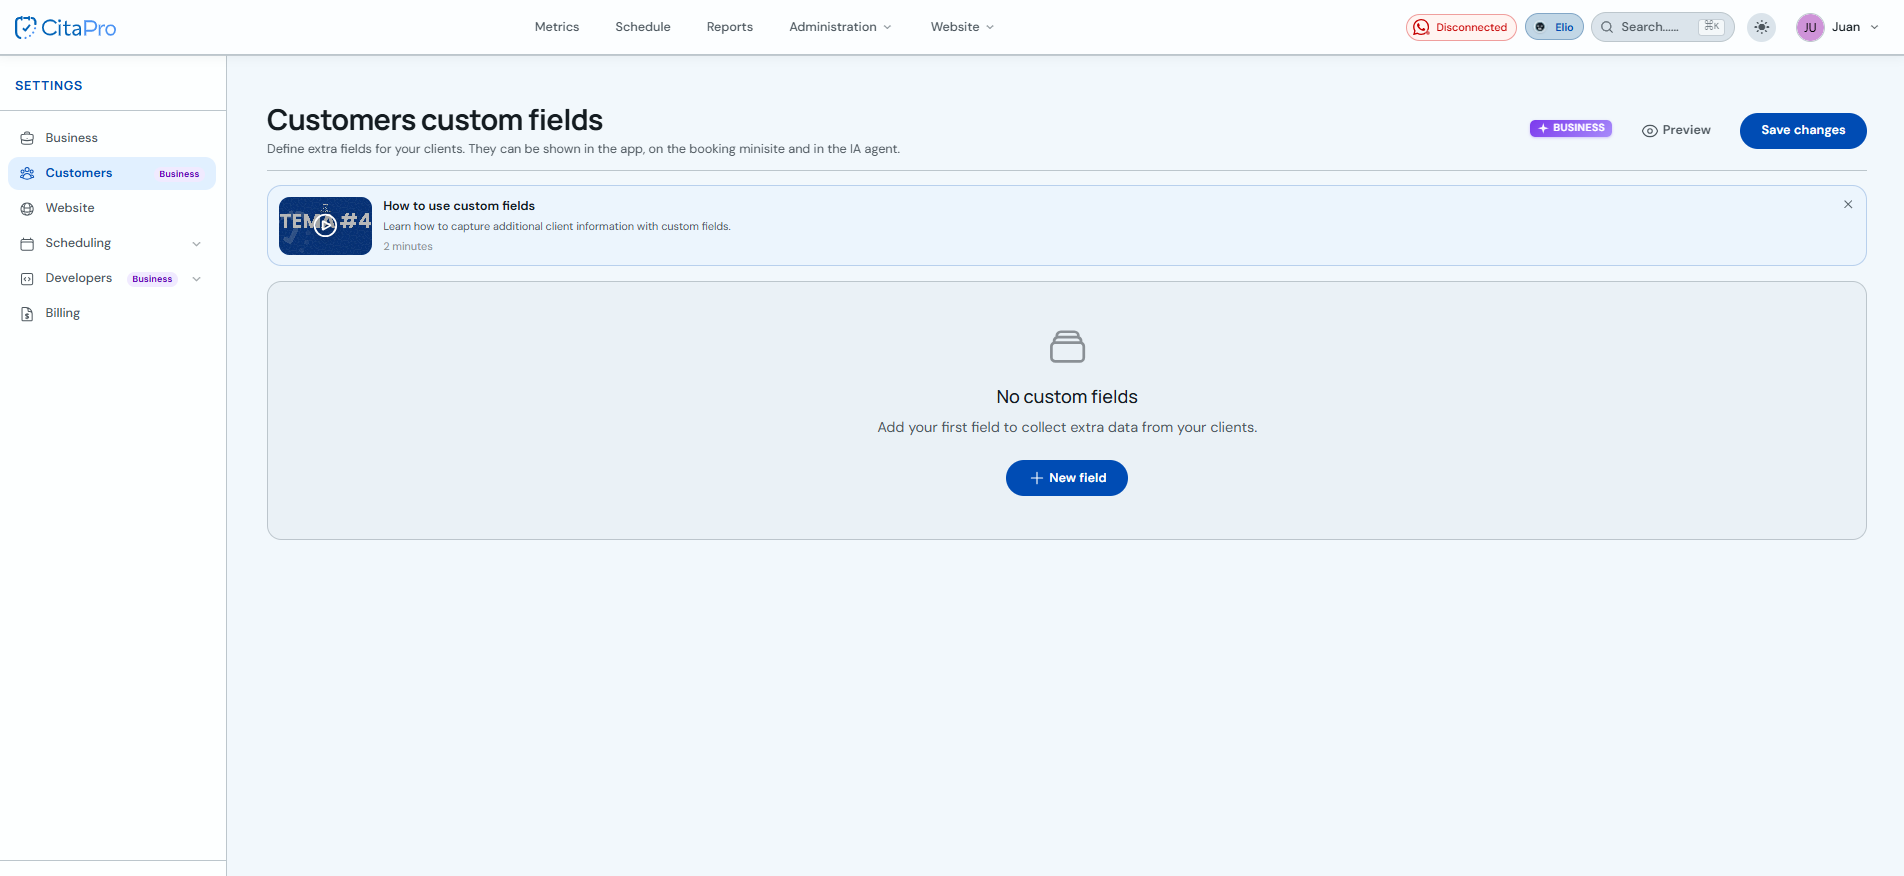Click the CitaPro logo
The width and height of the screenshot is (1904, 876).
coord(65,28)
